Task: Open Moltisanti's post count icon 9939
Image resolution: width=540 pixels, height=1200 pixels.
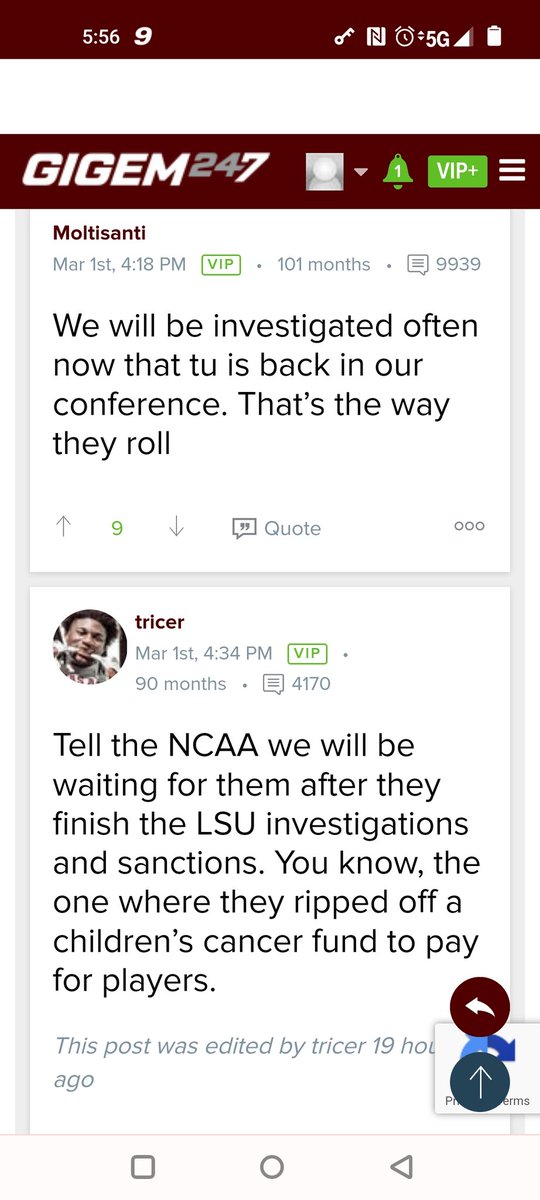Action: [418, 265]
